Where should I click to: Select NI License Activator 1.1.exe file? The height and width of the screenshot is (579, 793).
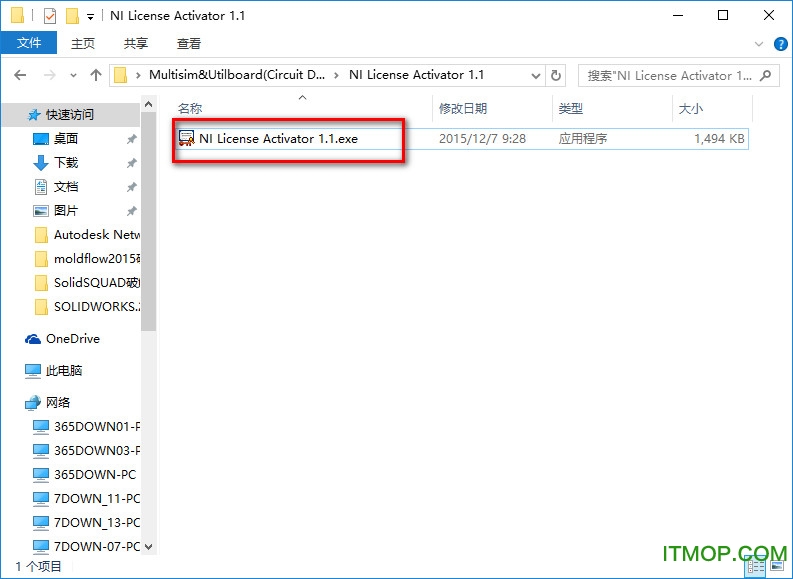pyautogui.click(x=278, y=139)
